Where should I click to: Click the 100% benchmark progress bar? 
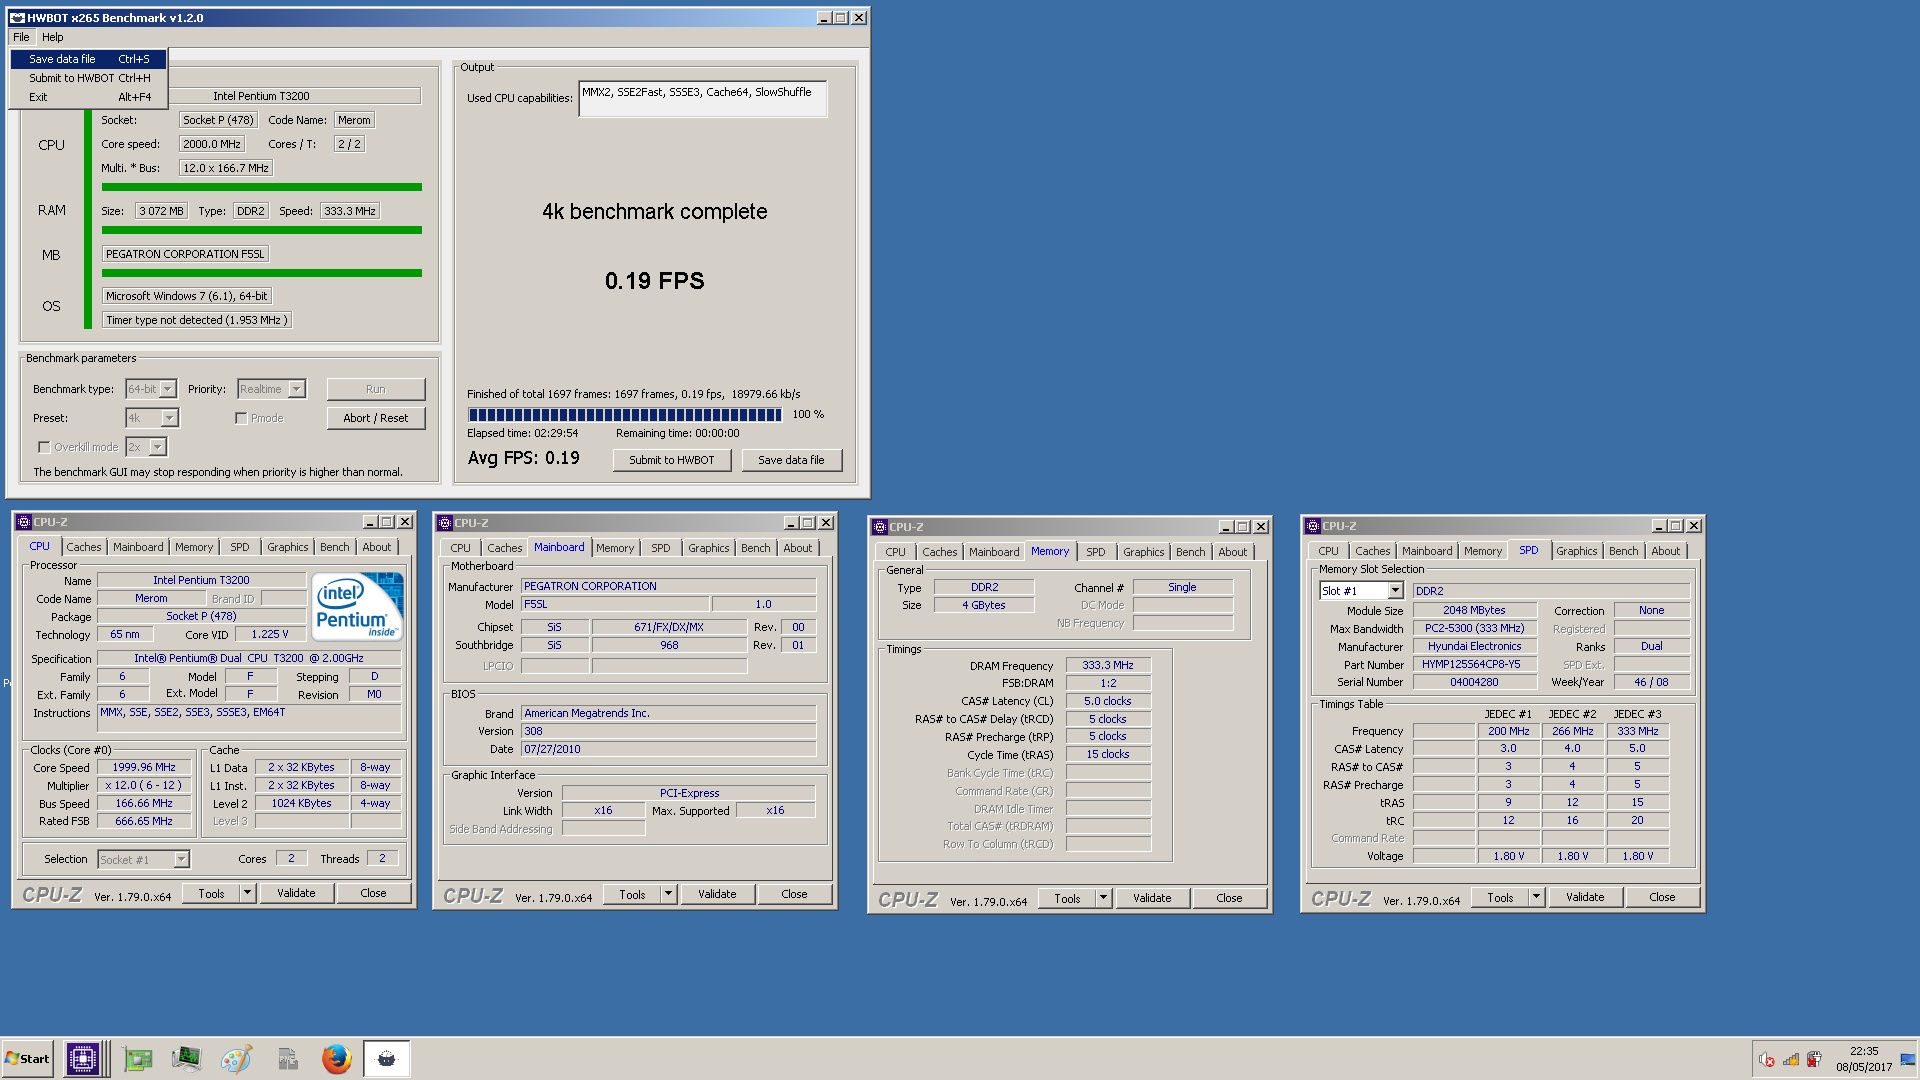pyautogui.click(x=625, y=414)
